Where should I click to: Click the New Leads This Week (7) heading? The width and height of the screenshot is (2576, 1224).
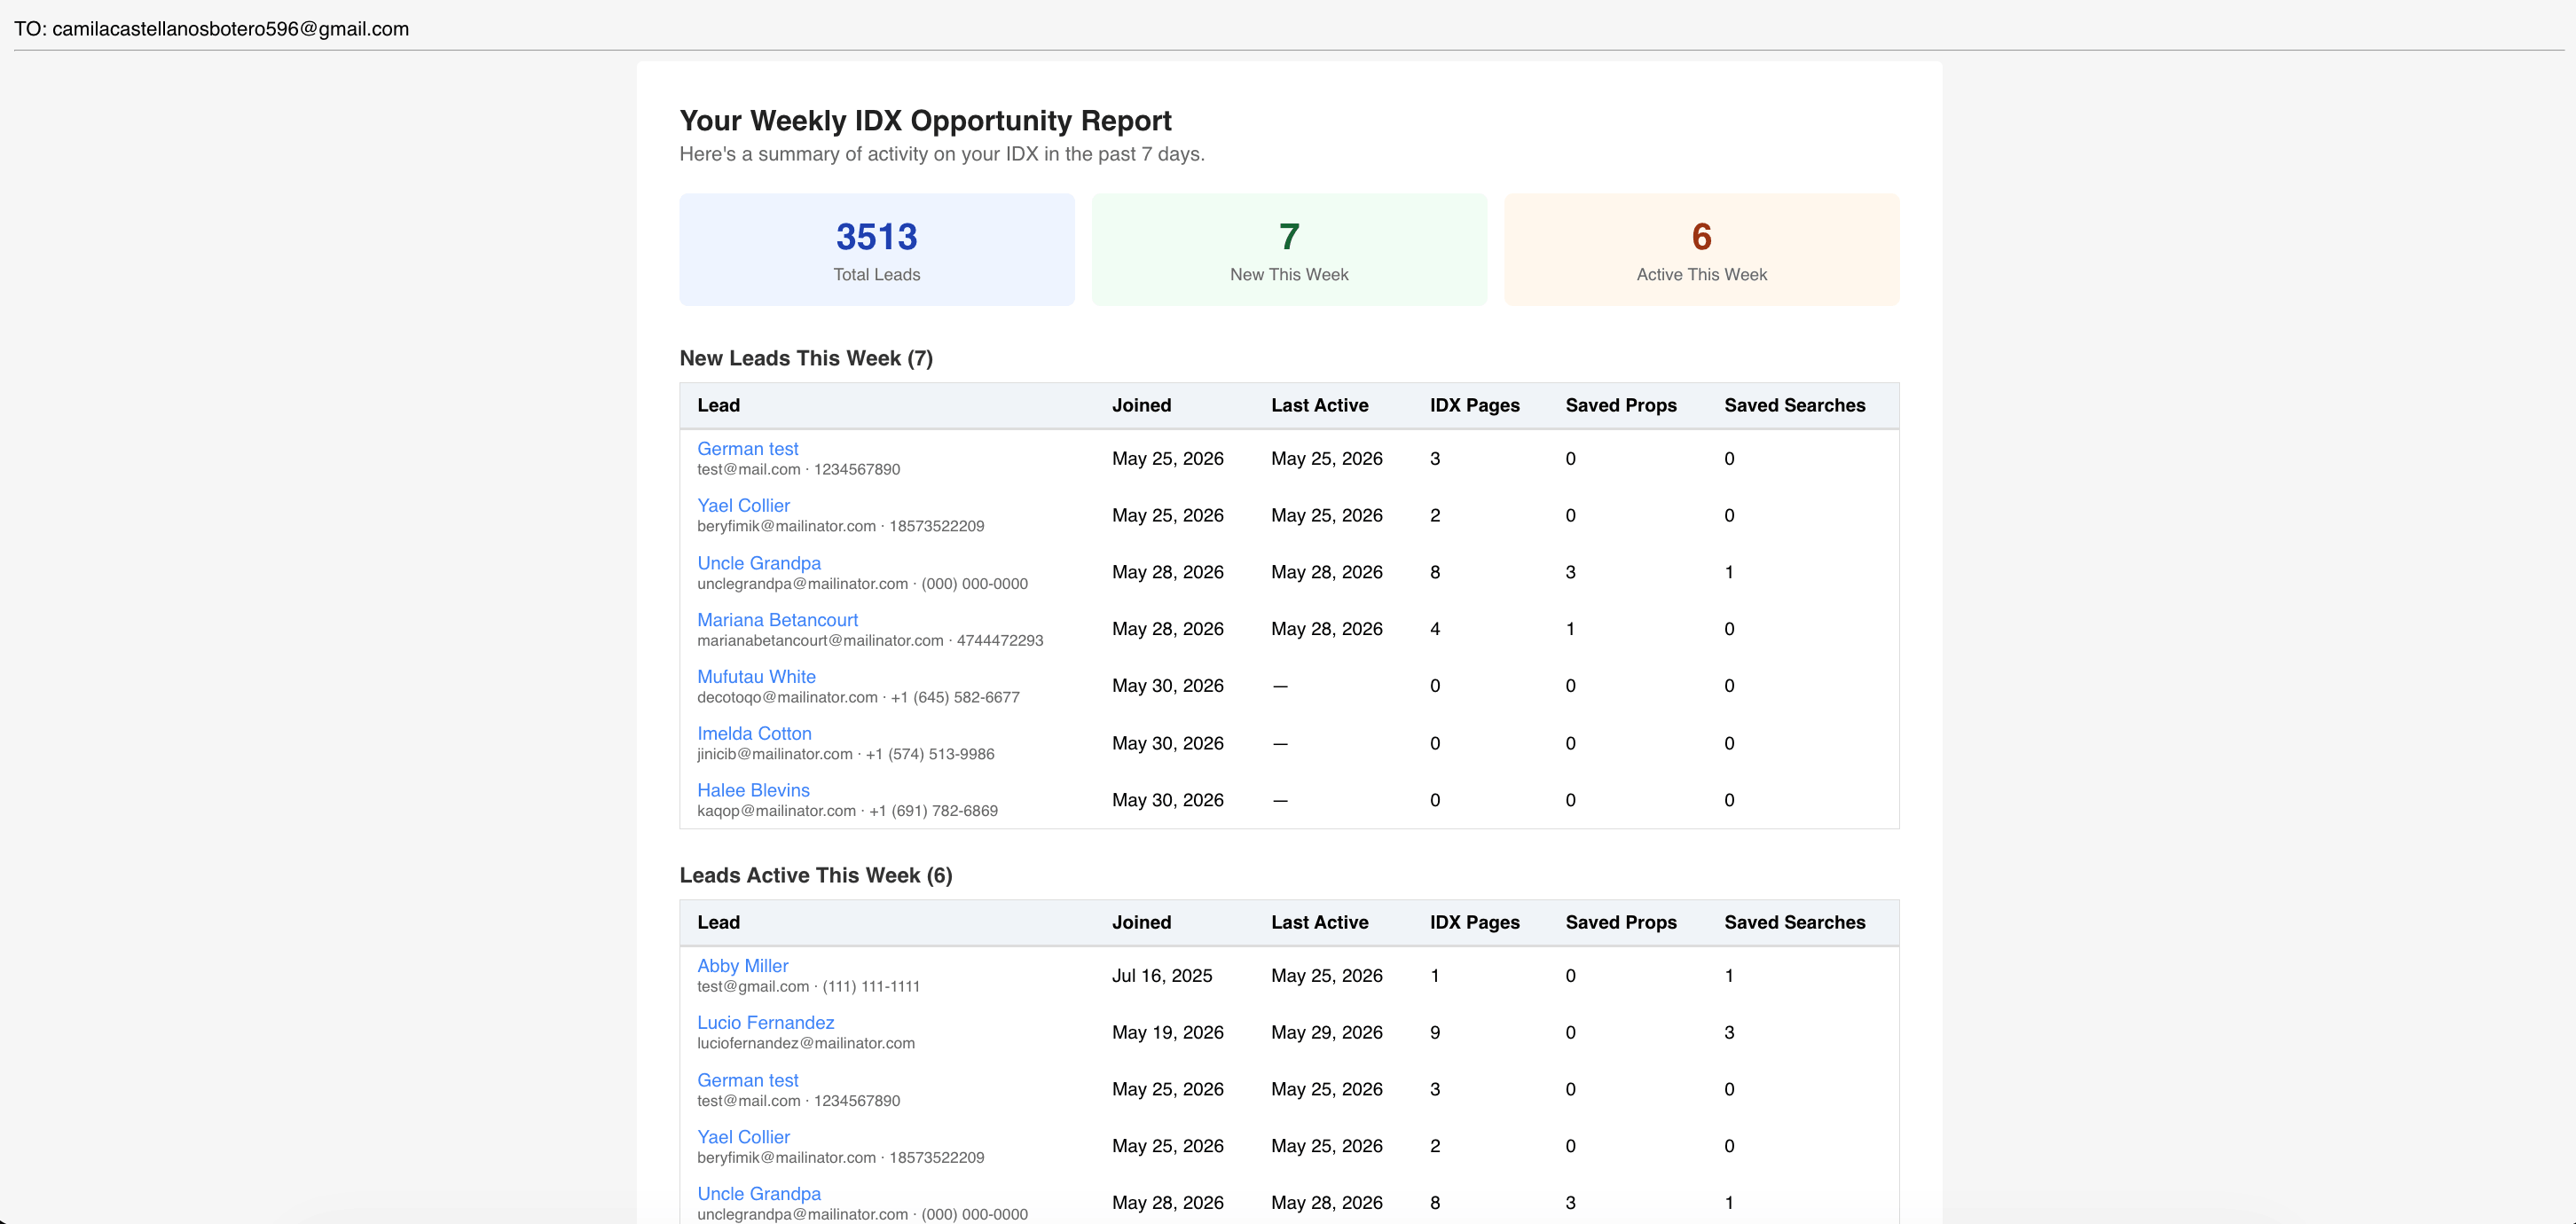point(806,358)
